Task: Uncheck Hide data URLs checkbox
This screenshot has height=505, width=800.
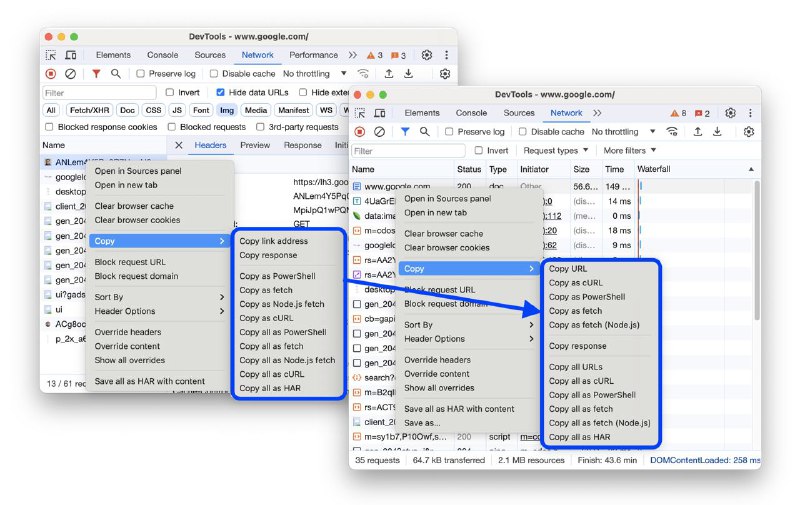Action: pyautogui.click(x=220, y=92)
